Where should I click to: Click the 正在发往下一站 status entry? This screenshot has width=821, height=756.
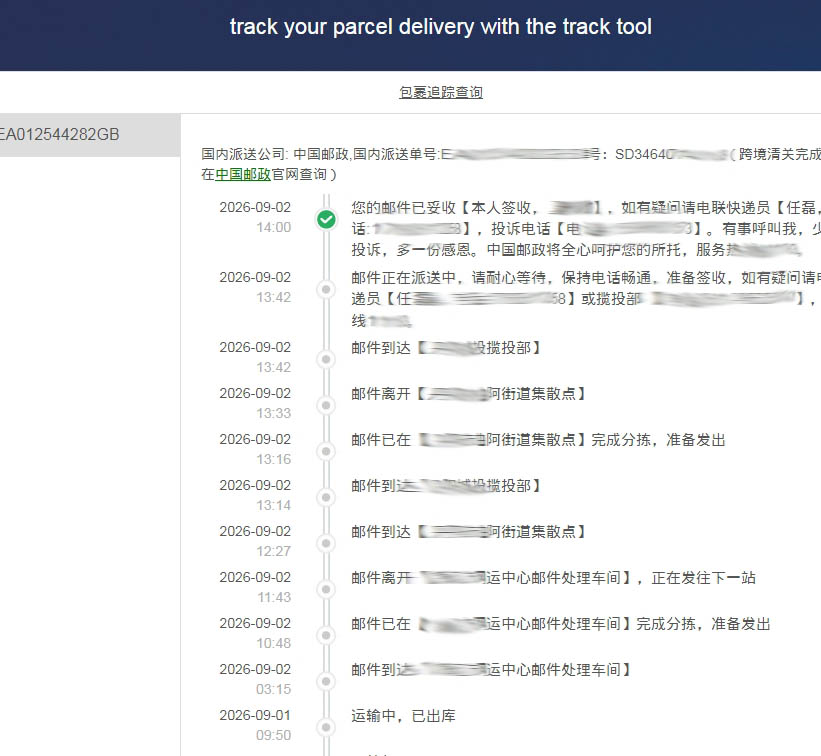pos(703,578)
